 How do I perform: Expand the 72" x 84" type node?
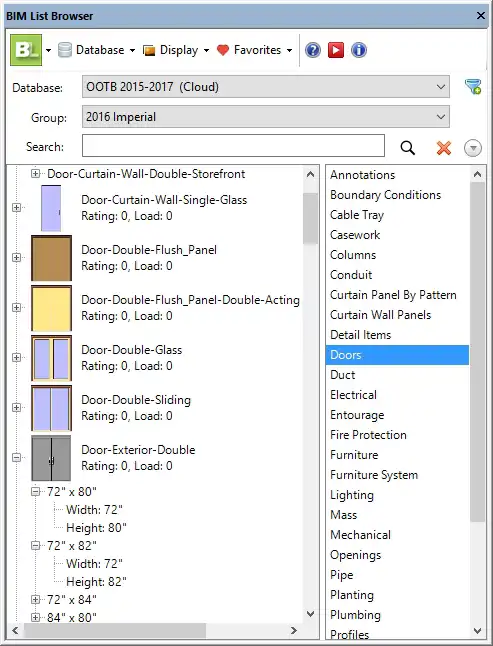(x=35, y=599)
